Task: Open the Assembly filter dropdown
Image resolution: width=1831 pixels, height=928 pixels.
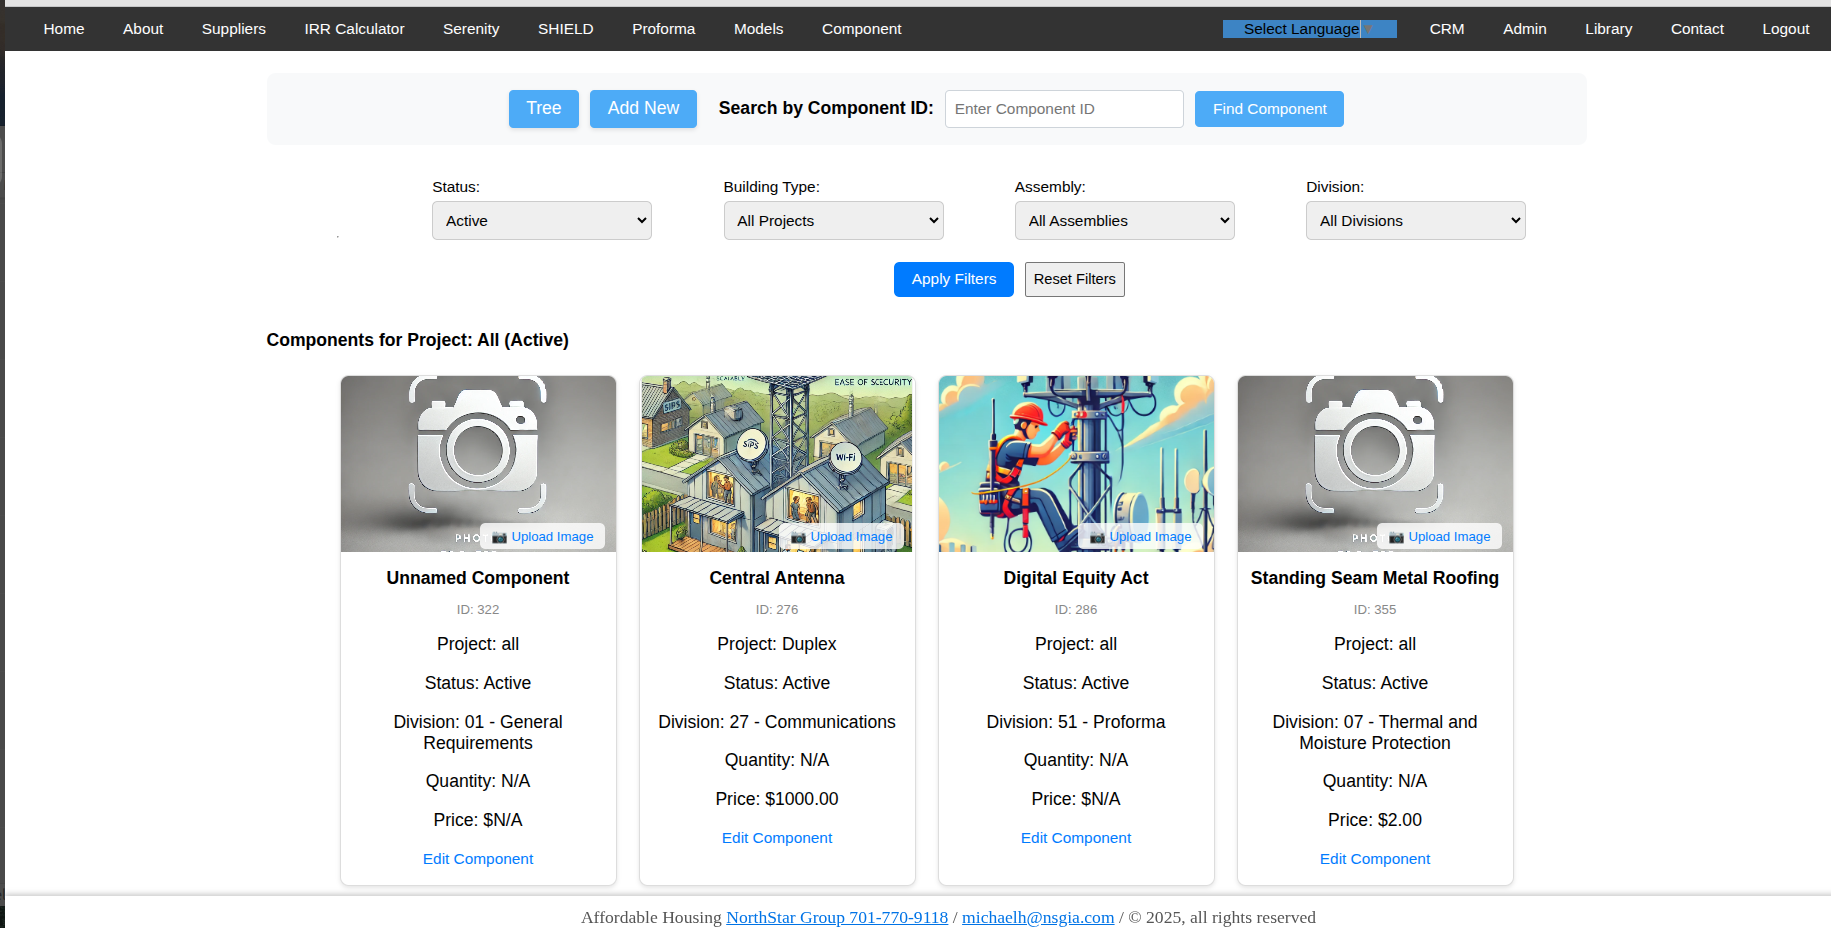Action: pos(1124,221)
